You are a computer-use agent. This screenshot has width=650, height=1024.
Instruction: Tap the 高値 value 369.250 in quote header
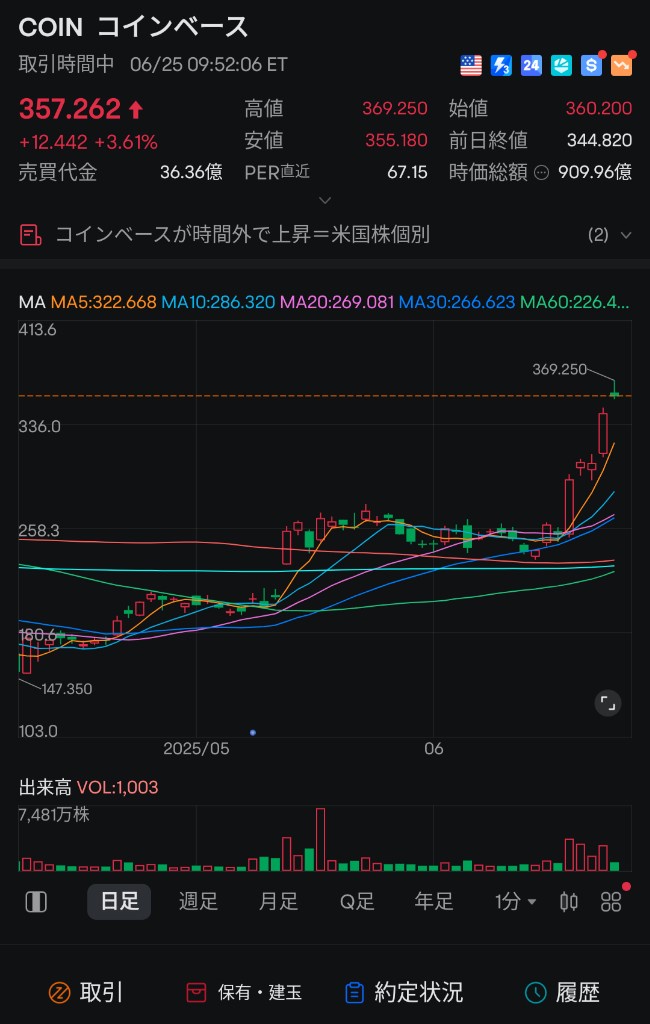pos(395,108)
